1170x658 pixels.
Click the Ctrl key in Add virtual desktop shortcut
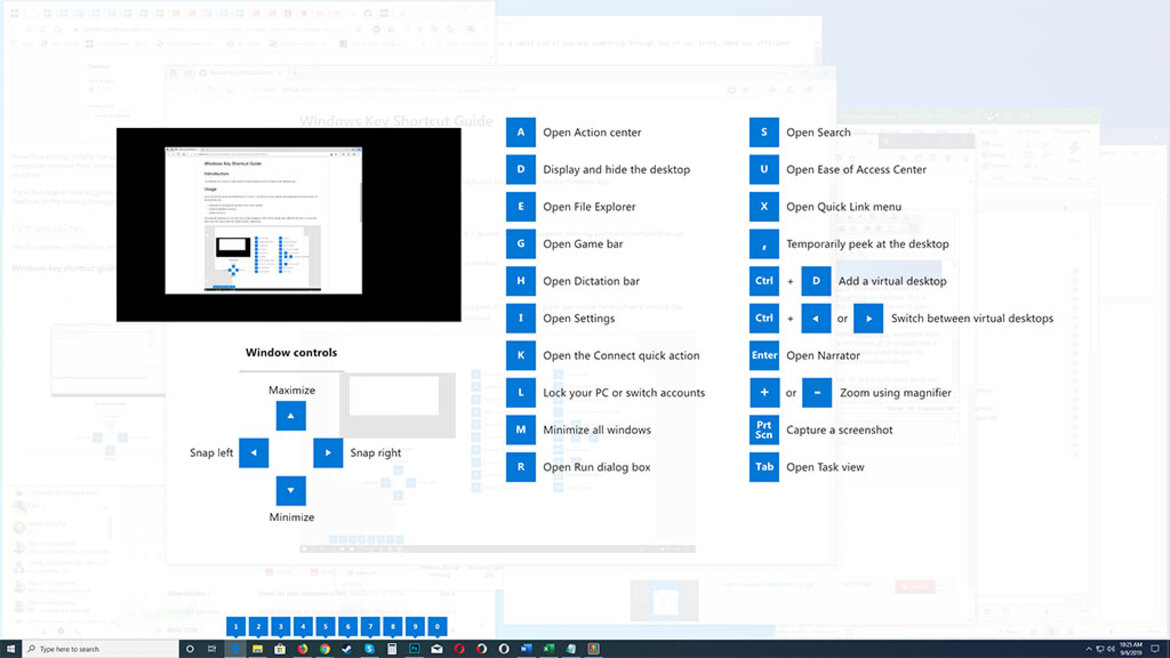(x=763, y=281)
